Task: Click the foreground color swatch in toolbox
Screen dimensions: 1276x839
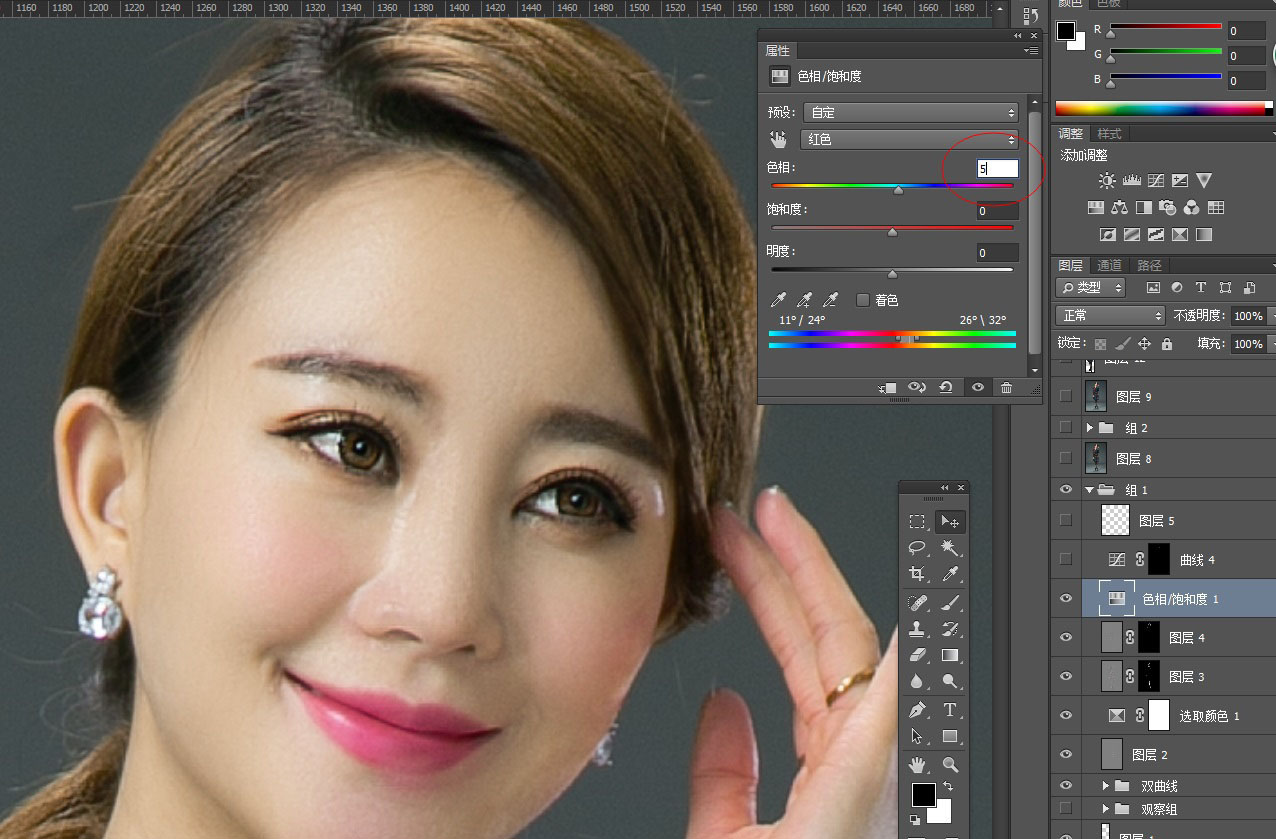Action: [923, 795]
